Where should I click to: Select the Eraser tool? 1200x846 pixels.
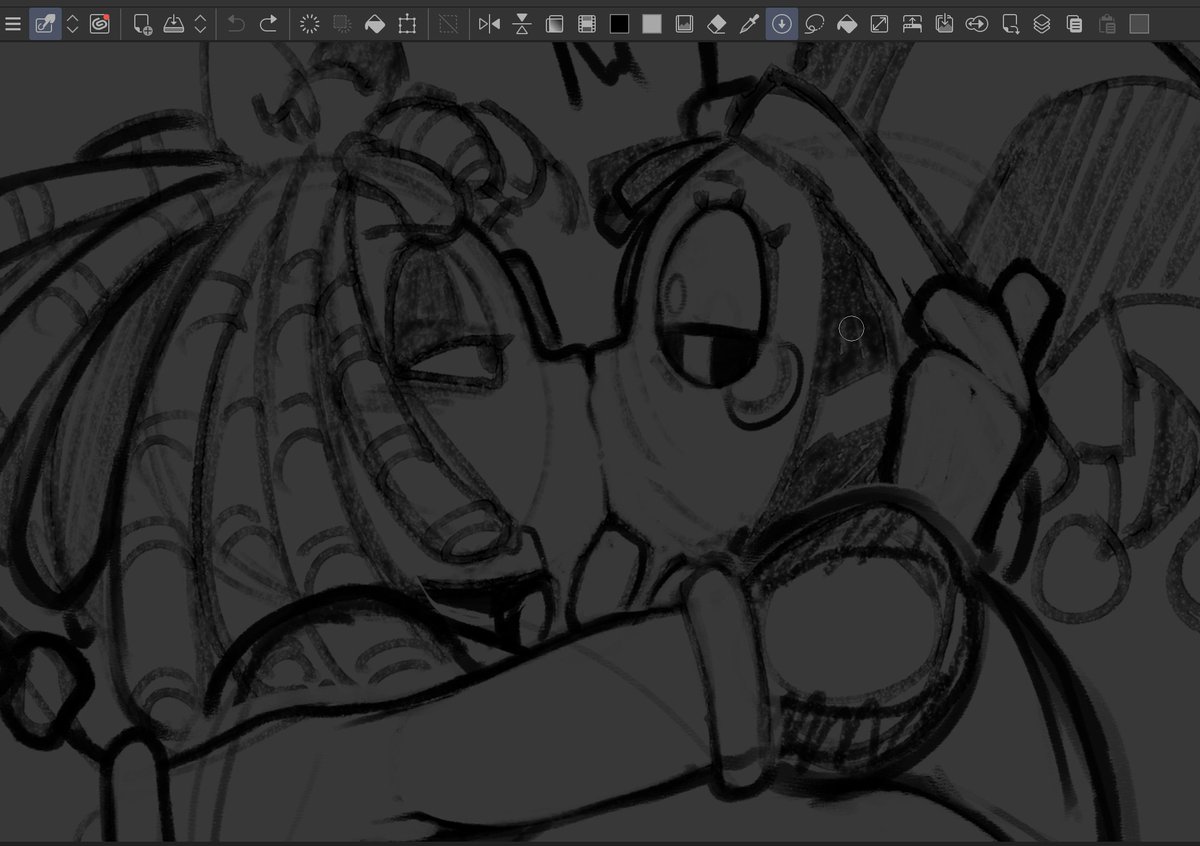pos(716,23)
